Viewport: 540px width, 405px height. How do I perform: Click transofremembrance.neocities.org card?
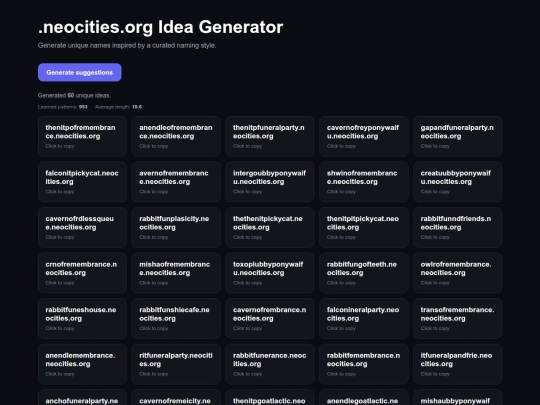(x=457, y=318)
